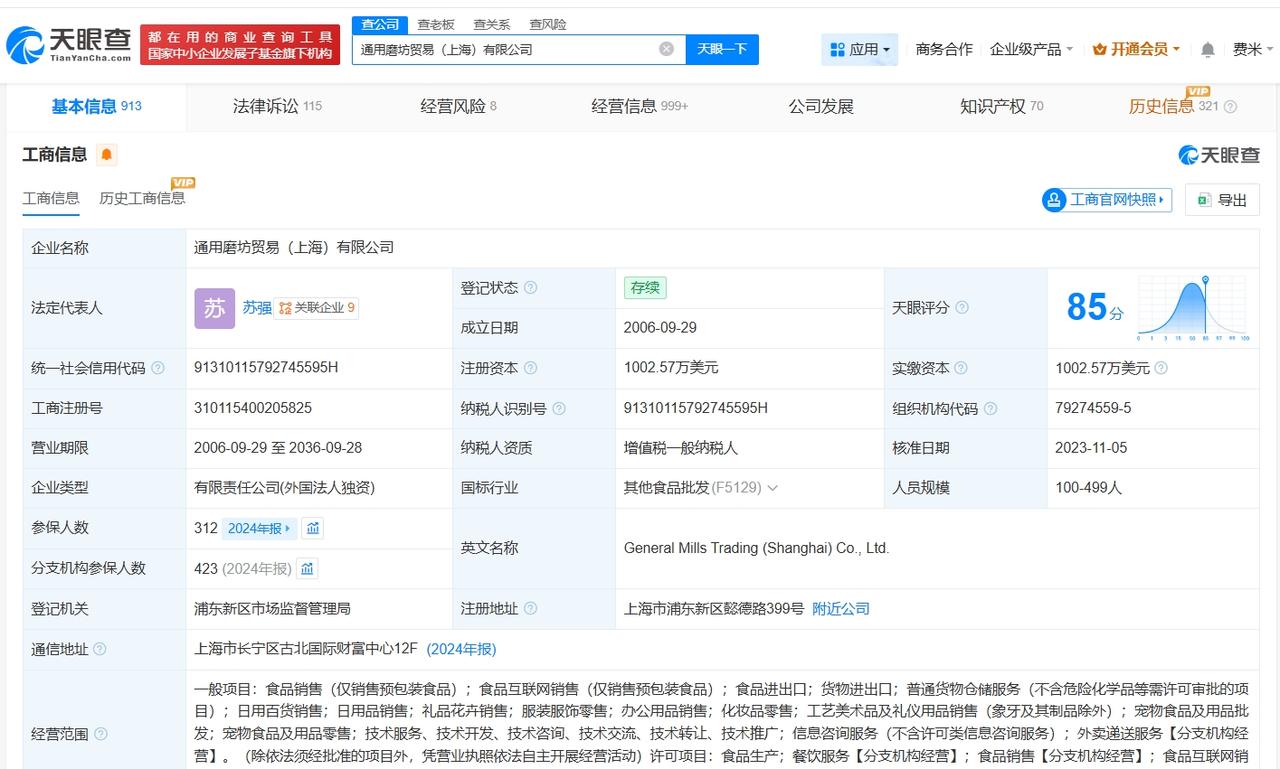Expand the 企业级产品 dropdown
Viewport: 1280px width, 769px height.
point(1031,49)
